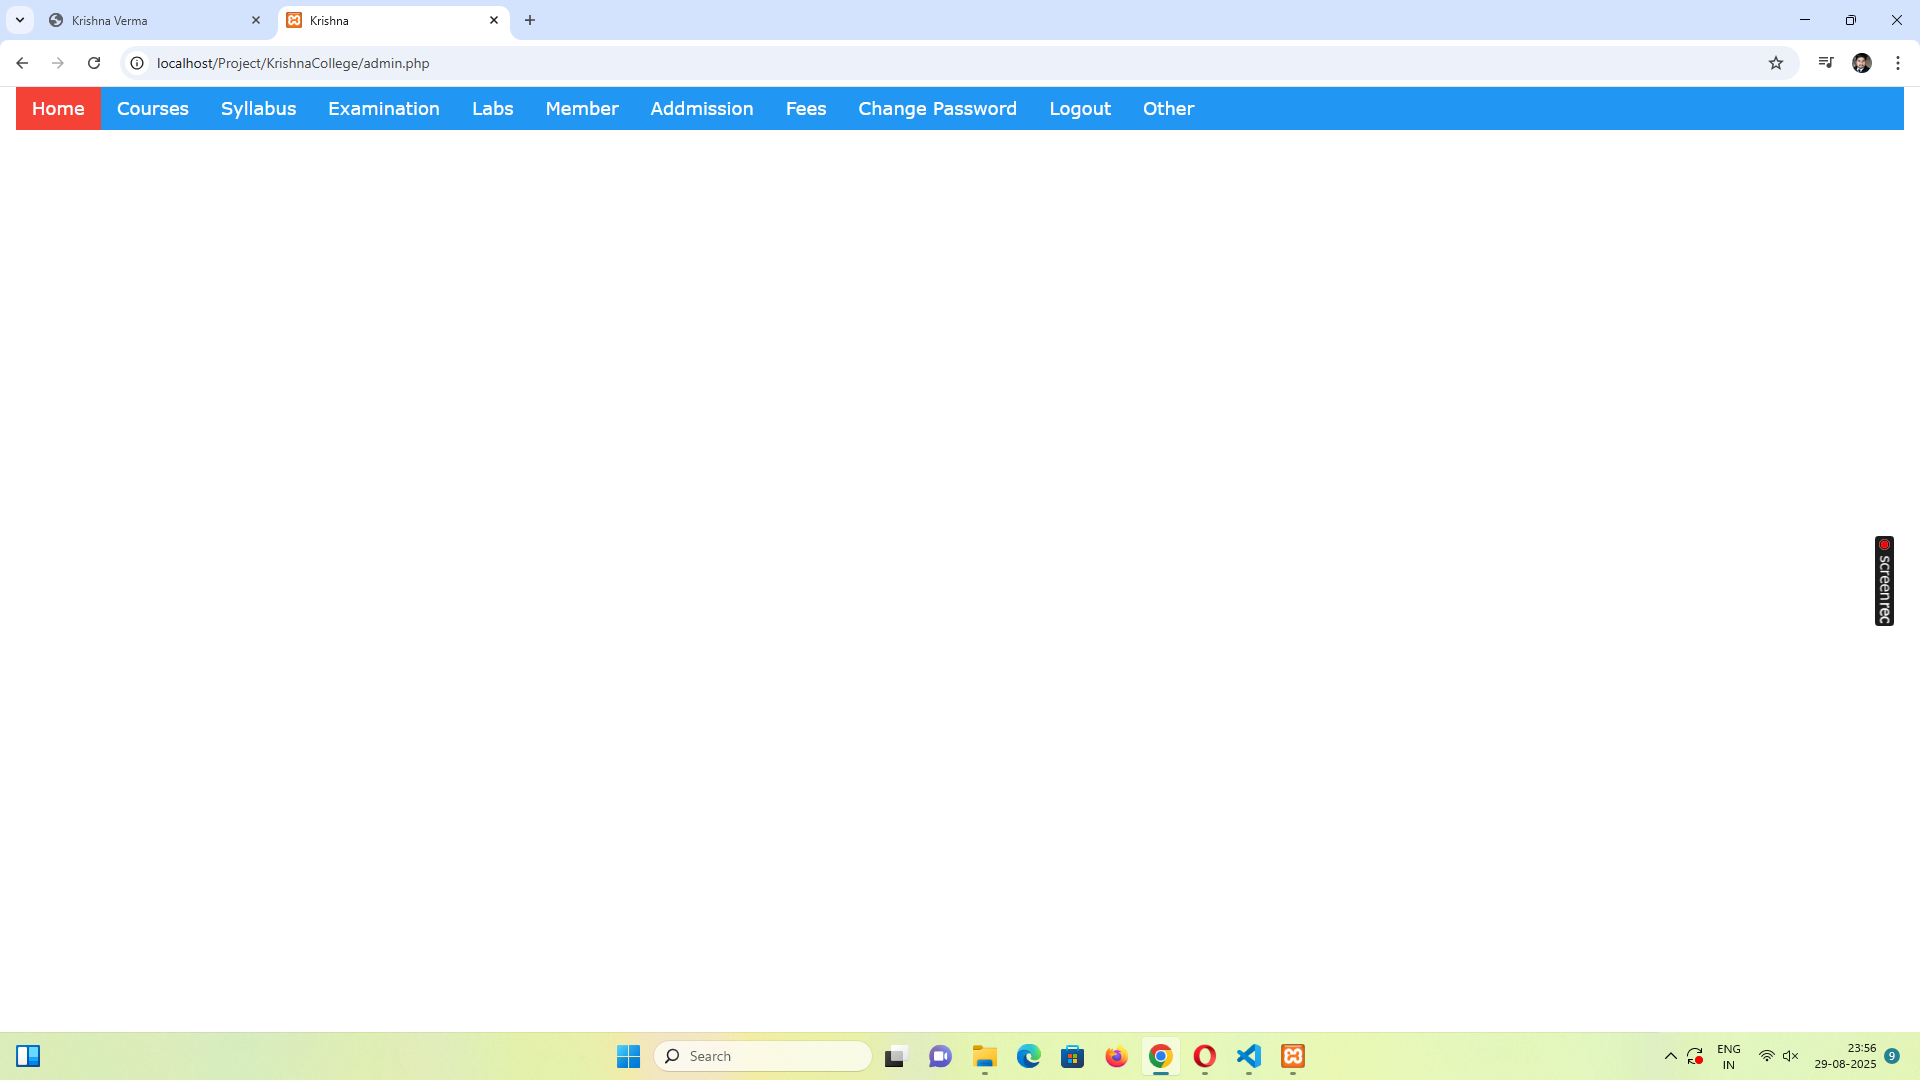Expand the tab search dropdown
The image size is (1920, 1080).
[x=19, y=20]
